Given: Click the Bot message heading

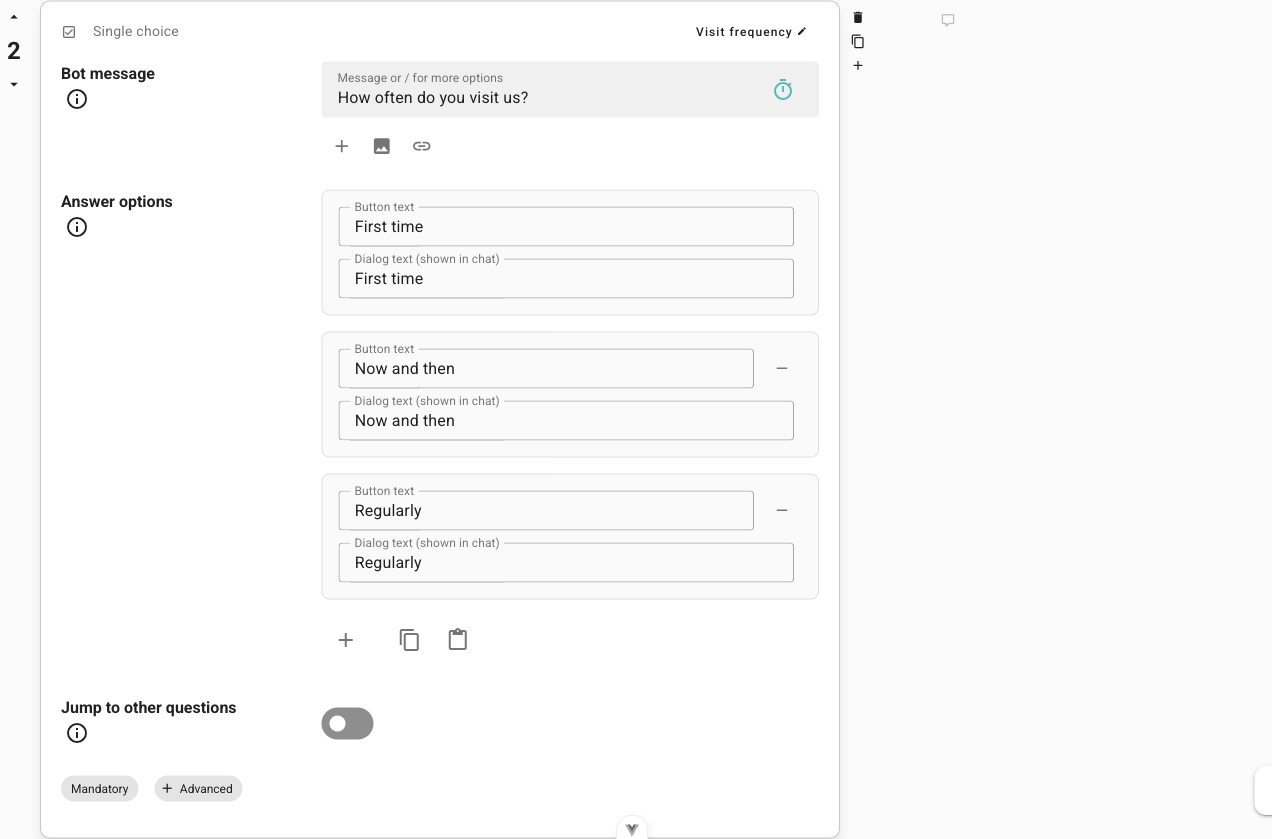Looking at the screenshot, I should tap(108, 74).
